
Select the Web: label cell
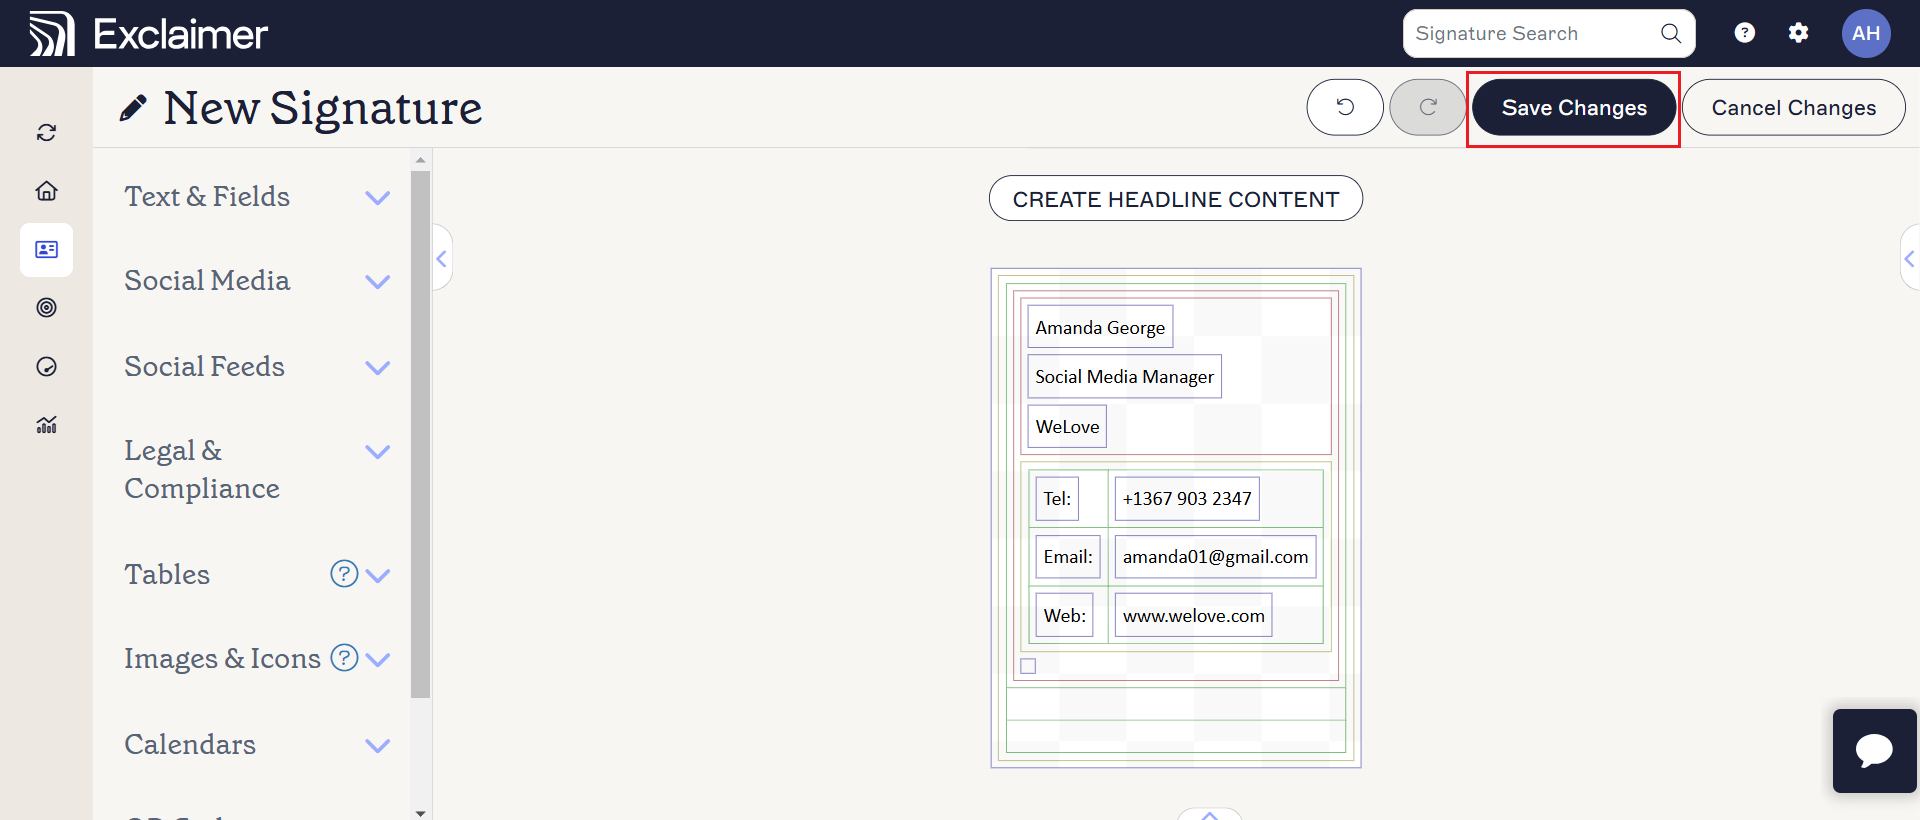(x=1064, y=615)
